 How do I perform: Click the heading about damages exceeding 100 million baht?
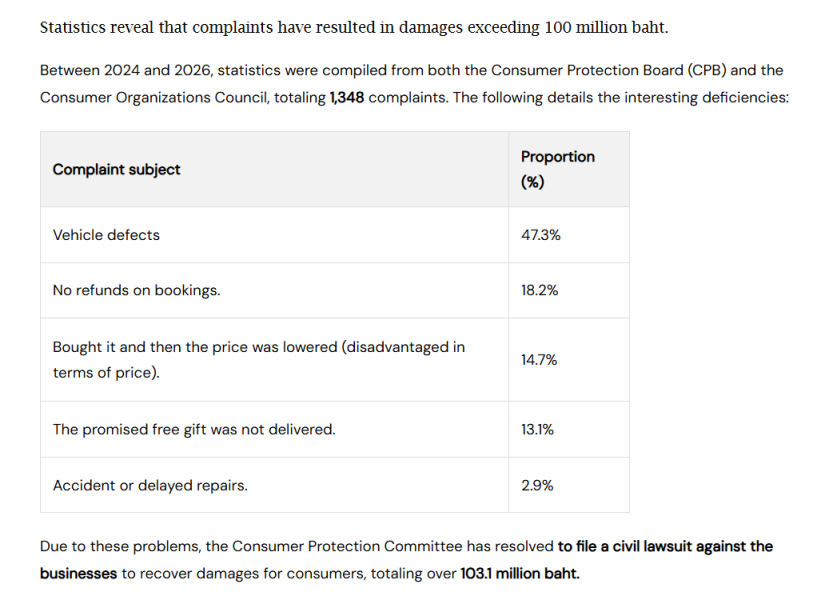(354, 27)
